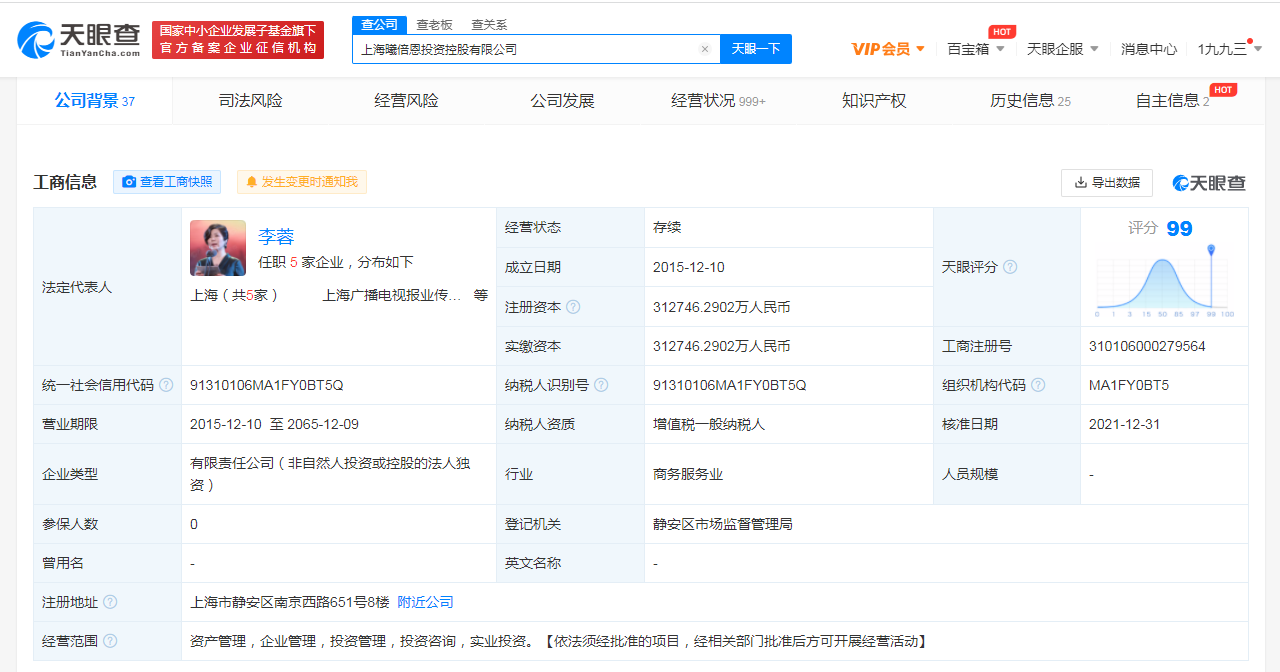Click the national SME fund certification banner
This screenshot has height=672, width=1280.
[x=238, y=40]
